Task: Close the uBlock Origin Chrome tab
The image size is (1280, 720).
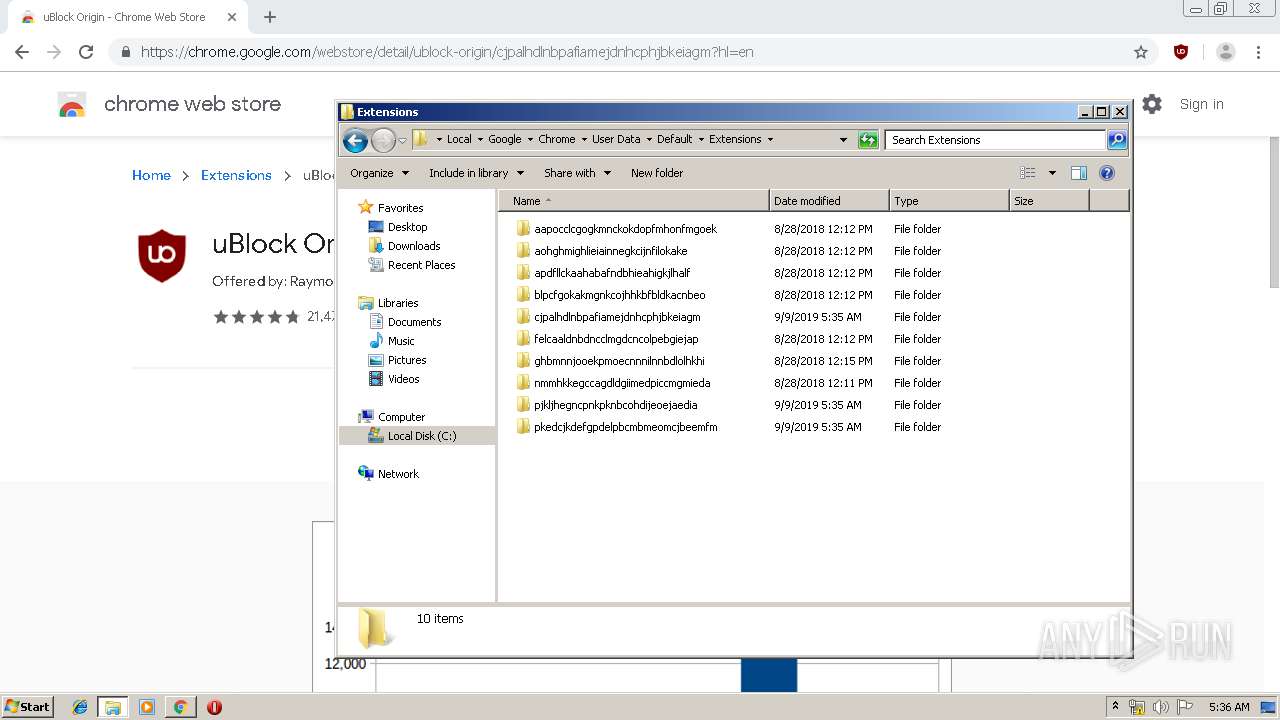Action: click(x=230, y=17)
